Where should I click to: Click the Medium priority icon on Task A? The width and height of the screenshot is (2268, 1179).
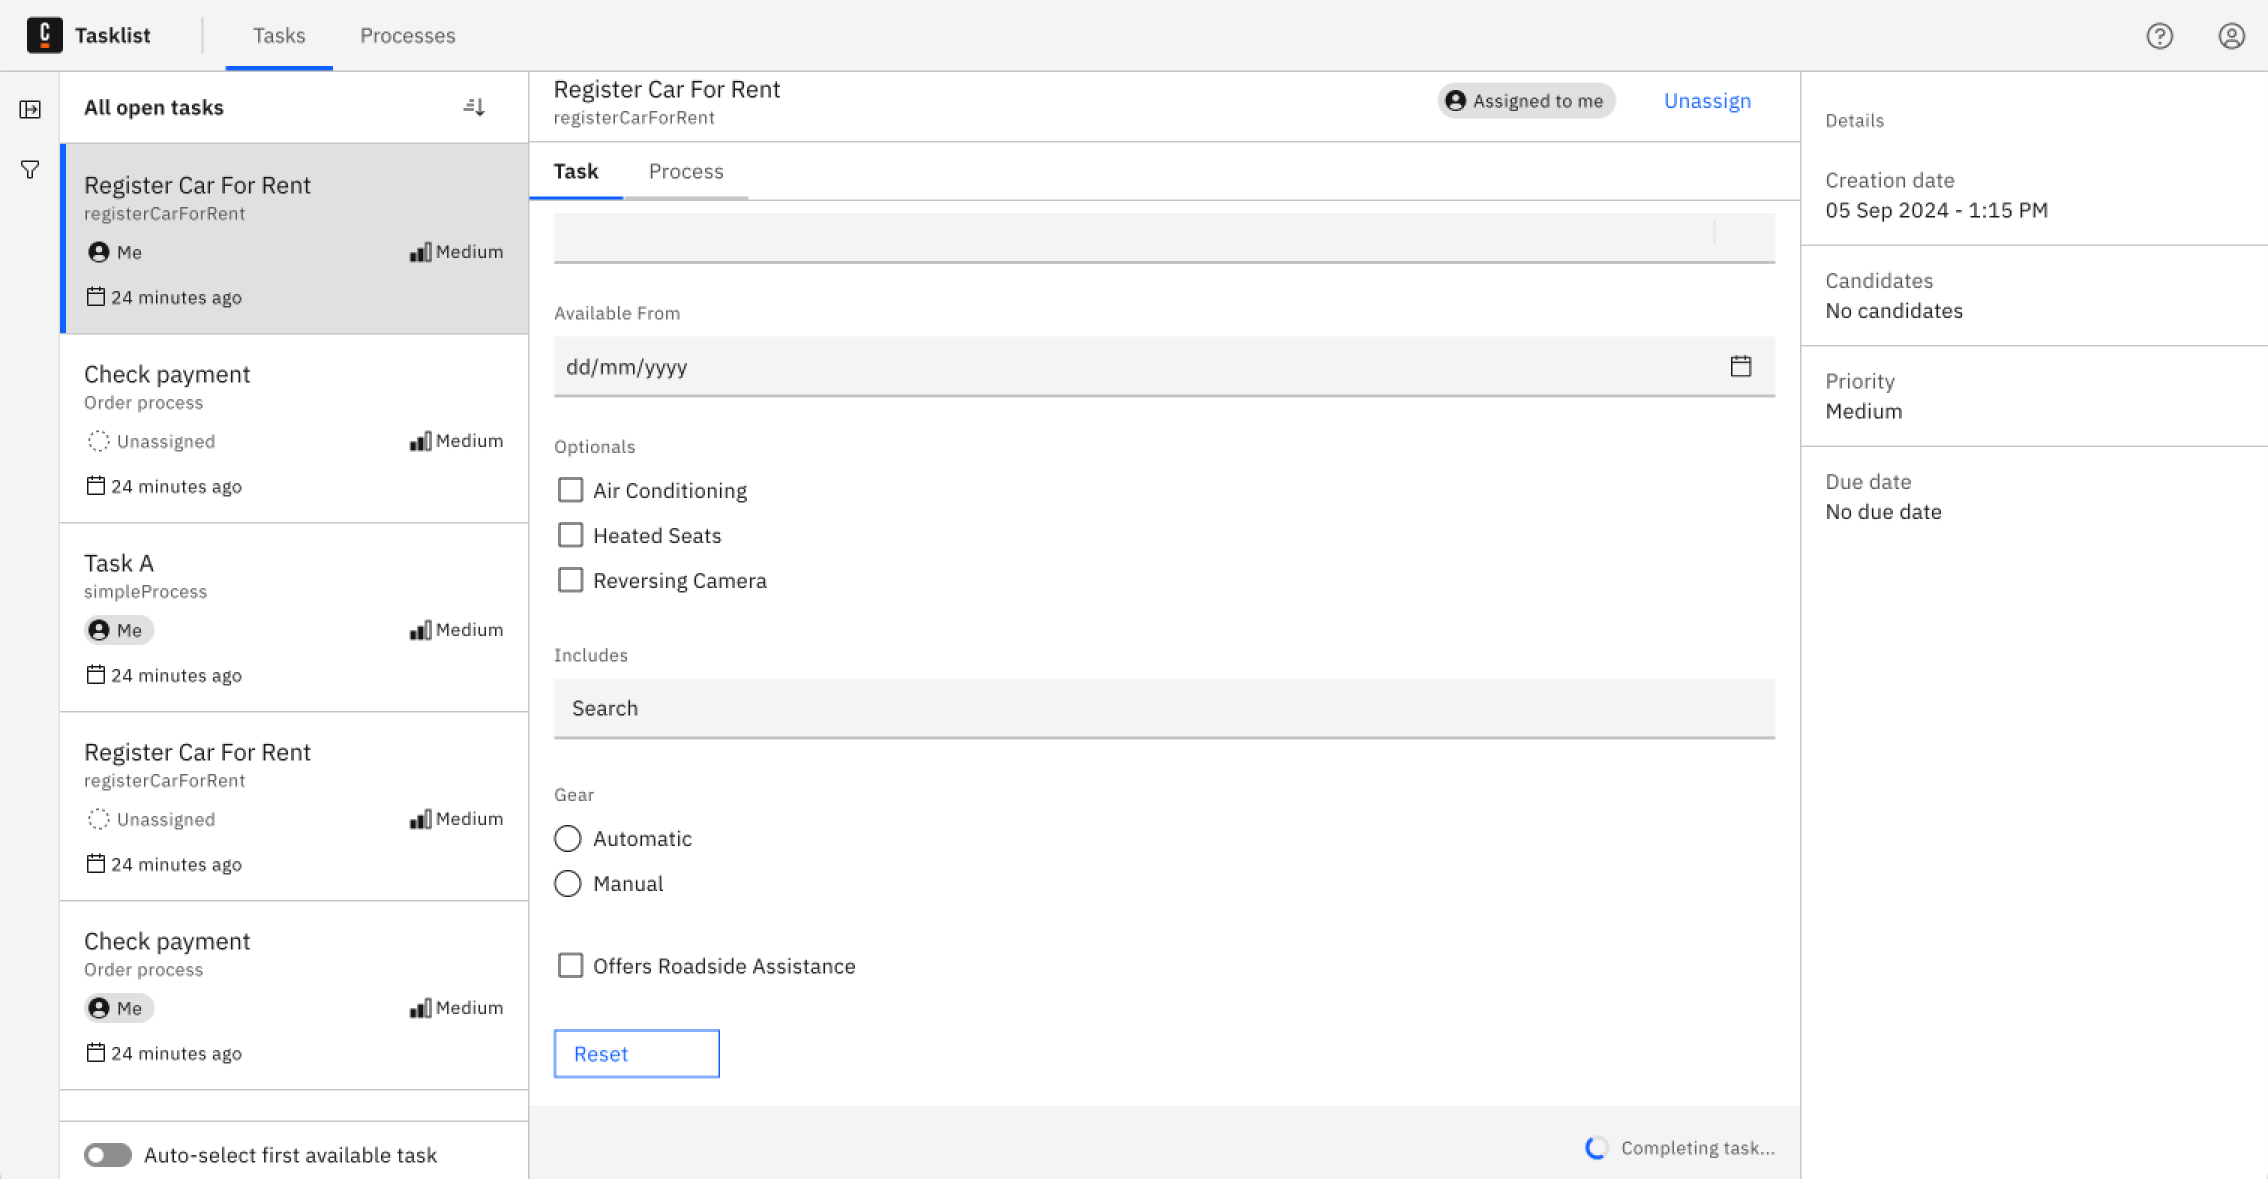[421, 629]
